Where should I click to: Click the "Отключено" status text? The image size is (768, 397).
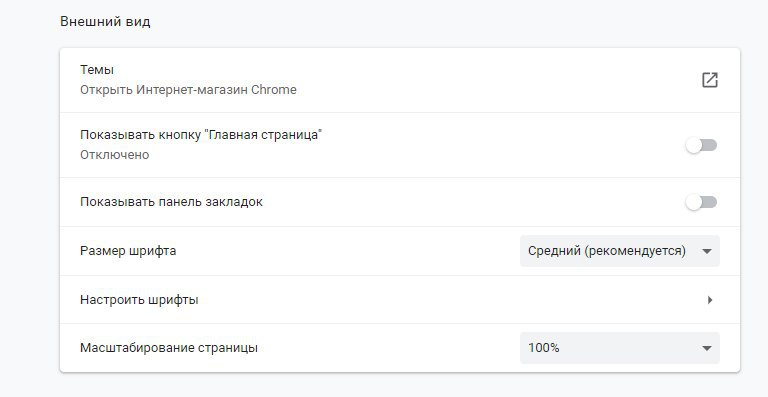pos(115,155)
